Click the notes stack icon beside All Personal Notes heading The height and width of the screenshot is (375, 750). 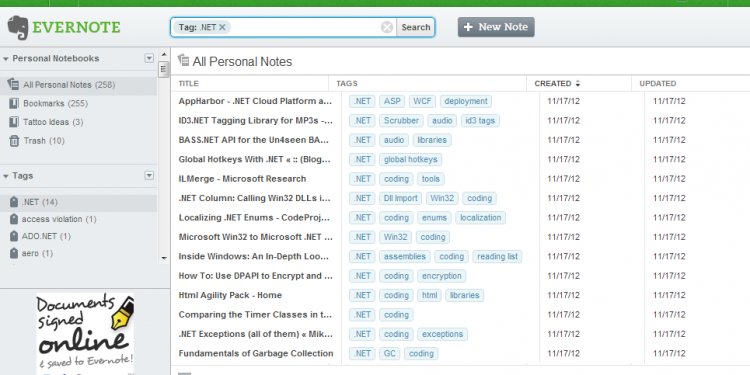pyautogui.click(x=183, y=61)
